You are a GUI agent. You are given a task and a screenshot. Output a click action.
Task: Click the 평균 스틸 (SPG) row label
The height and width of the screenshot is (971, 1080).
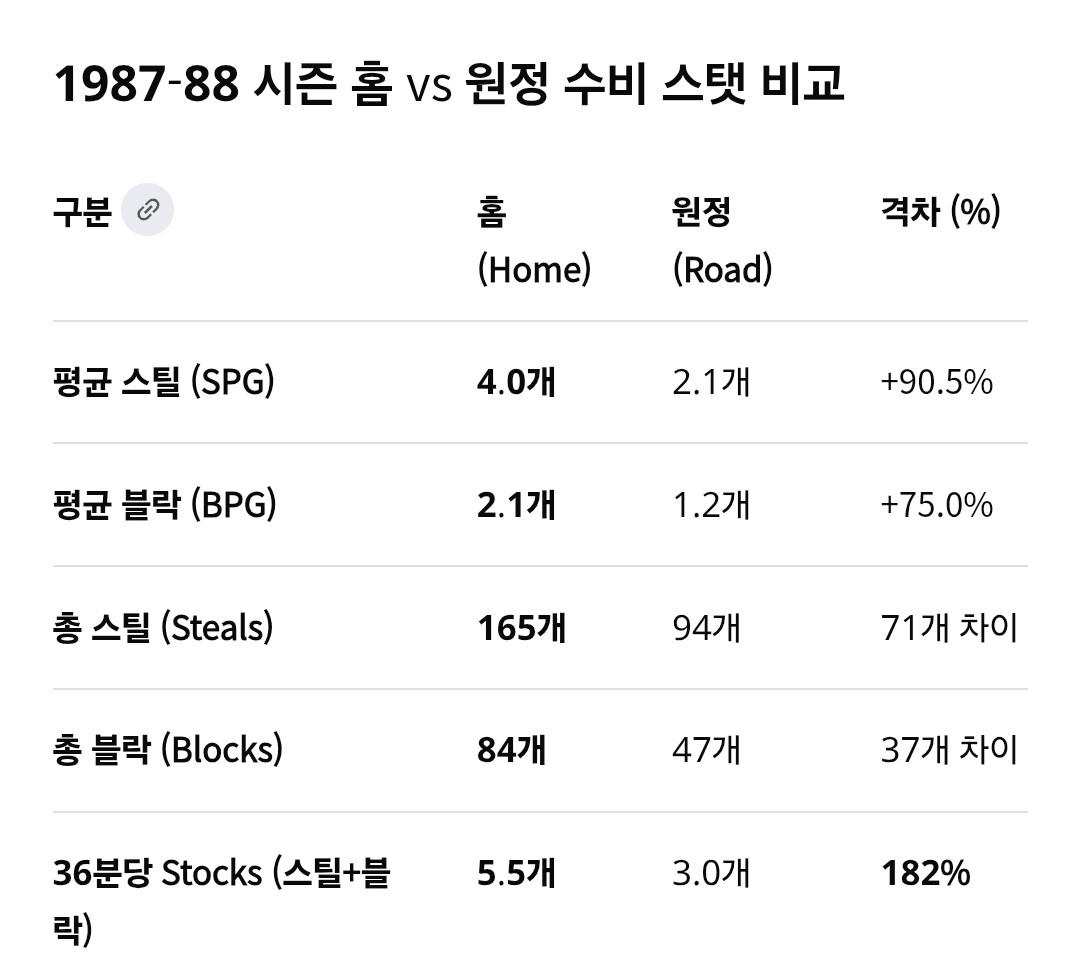pos(163,382)
